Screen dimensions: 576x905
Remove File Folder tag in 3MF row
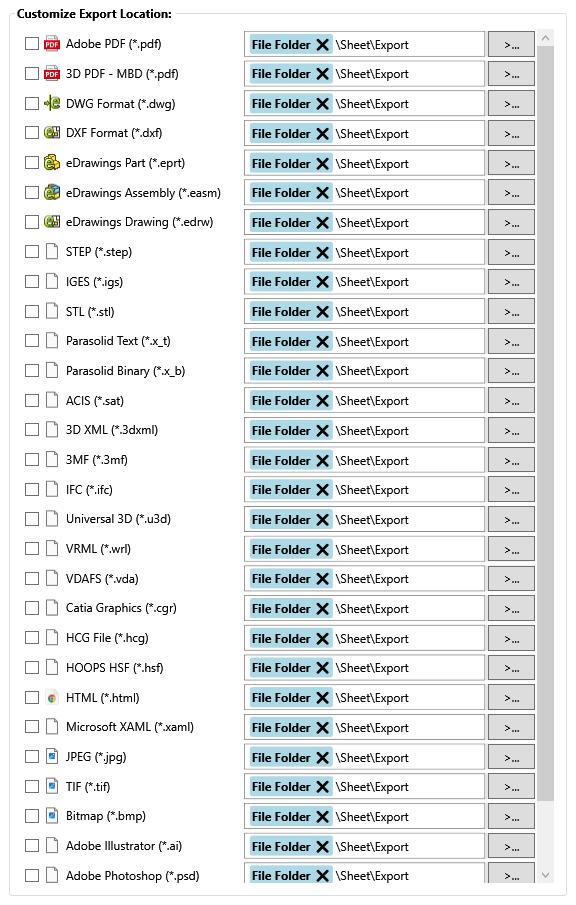[x=323, y=460]
